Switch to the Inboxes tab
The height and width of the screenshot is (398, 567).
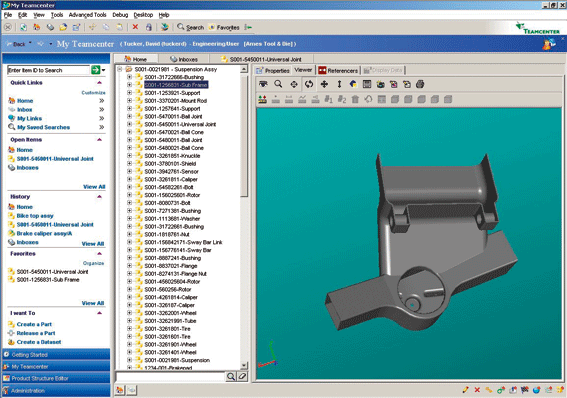pos(184,59)
